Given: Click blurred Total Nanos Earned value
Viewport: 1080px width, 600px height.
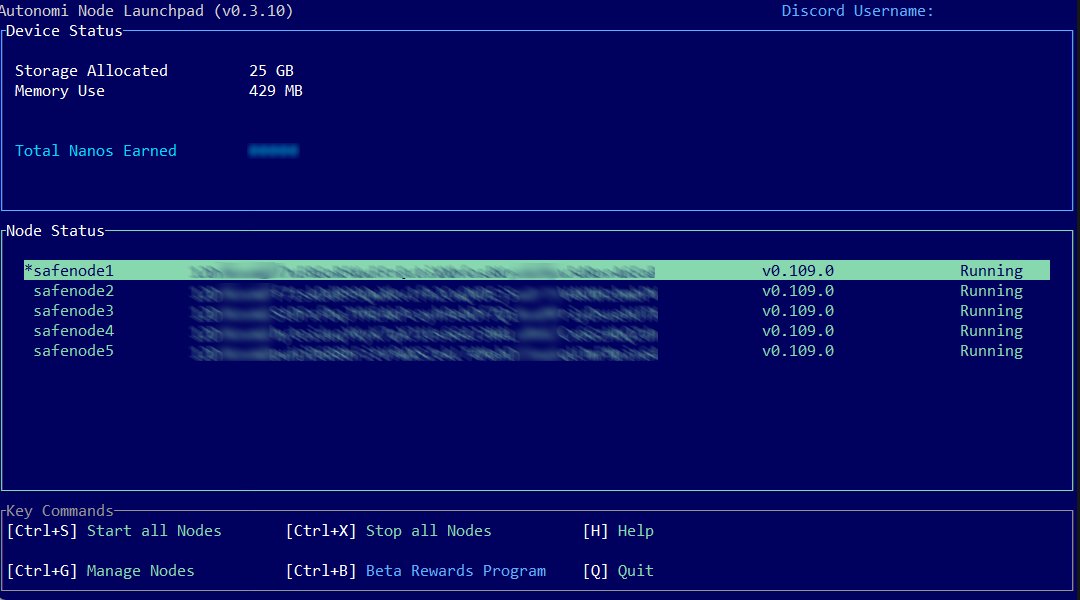Looking at the screenshot, I should [x=273, y=150].
